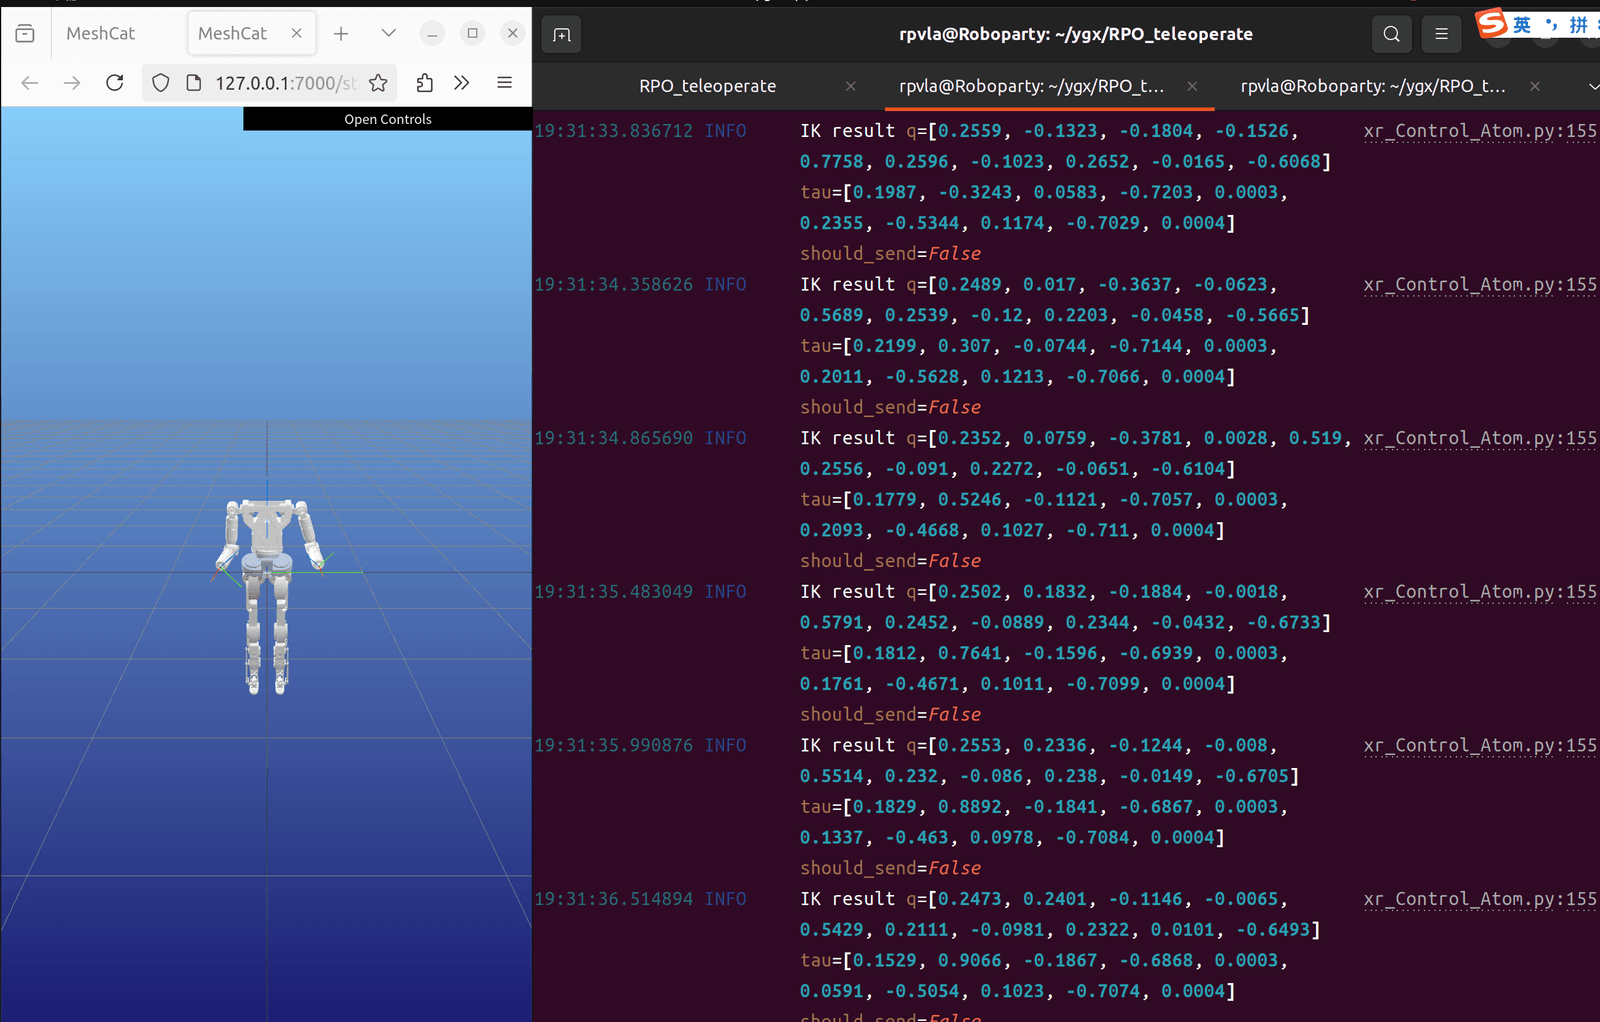Close the active MeshCat tab
Screen dimensions: 1600x1022
296,33
